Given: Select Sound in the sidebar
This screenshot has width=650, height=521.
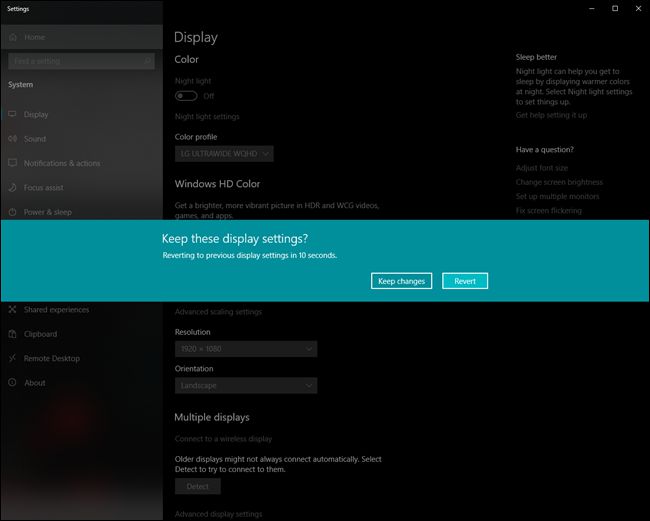Looking at the screenshot, I should 82,139.
